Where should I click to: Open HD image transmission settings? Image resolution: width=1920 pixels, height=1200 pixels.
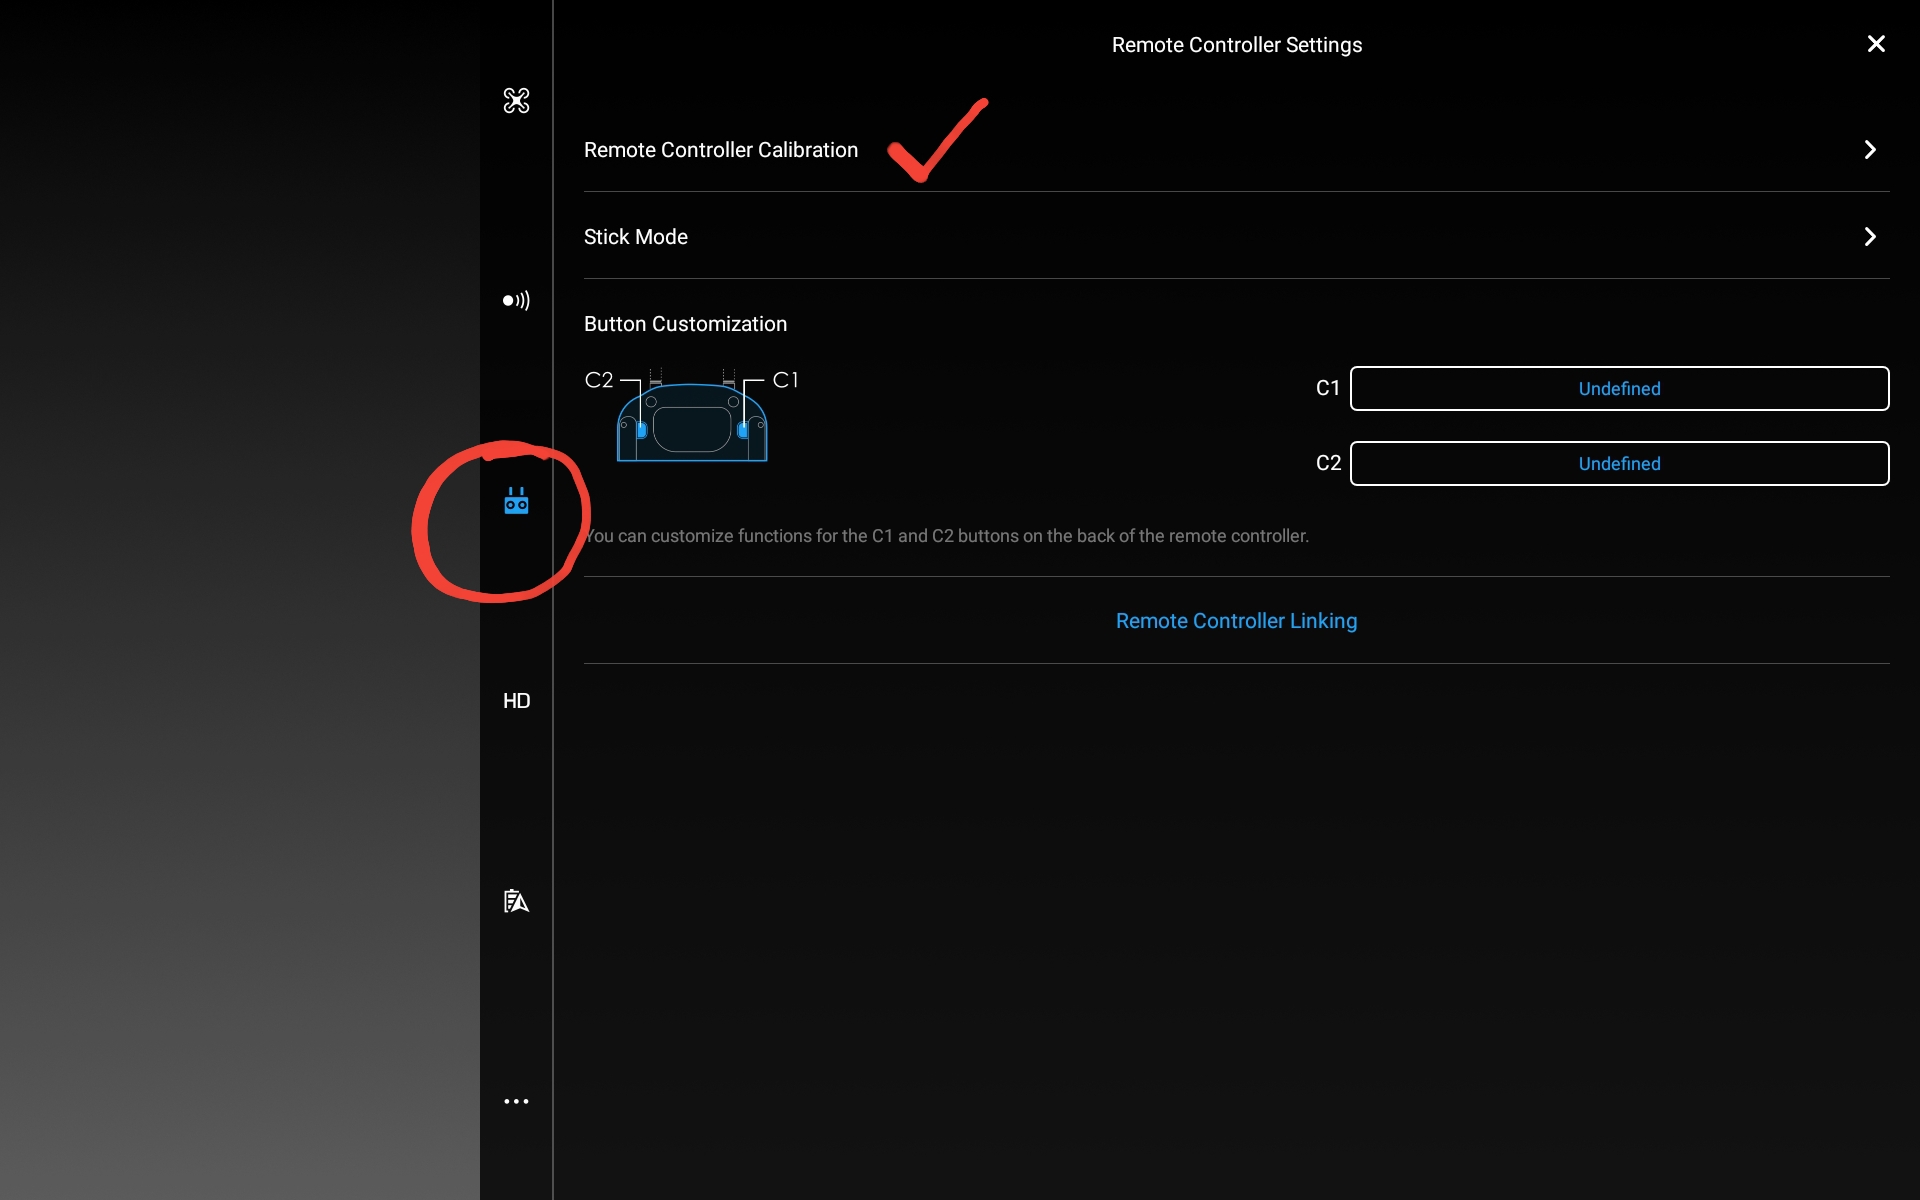[516, 701]
